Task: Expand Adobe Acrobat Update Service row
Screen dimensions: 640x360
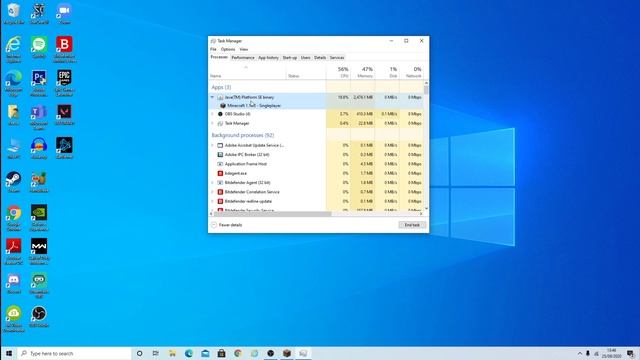Action: pos(212,145)
